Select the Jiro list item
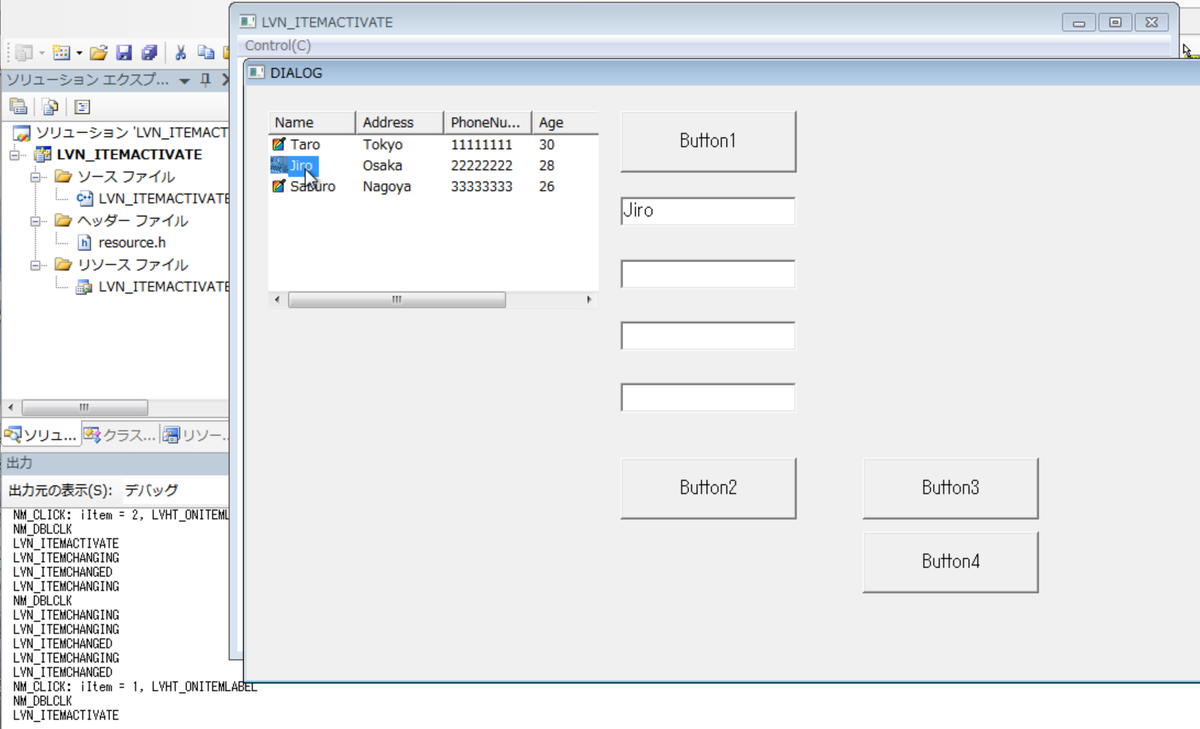This screenshot has height=729, width=1200. (x=301, y=166)
